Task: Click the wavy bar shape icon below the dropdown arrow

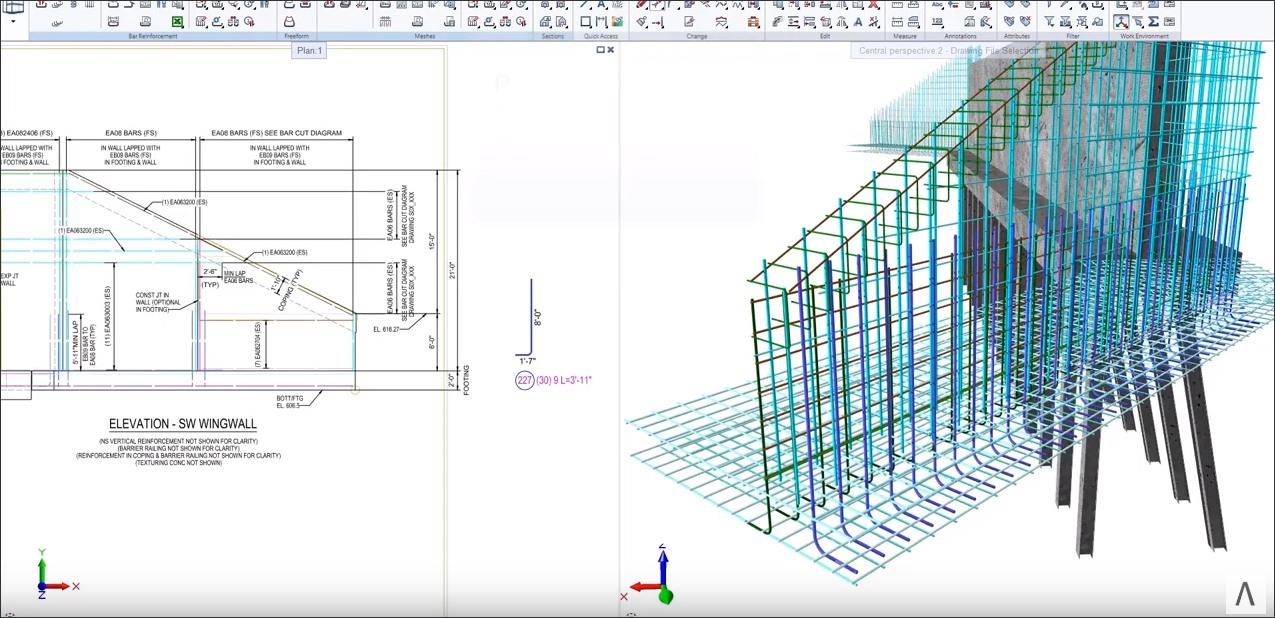Action: click(x=58, y=23)
